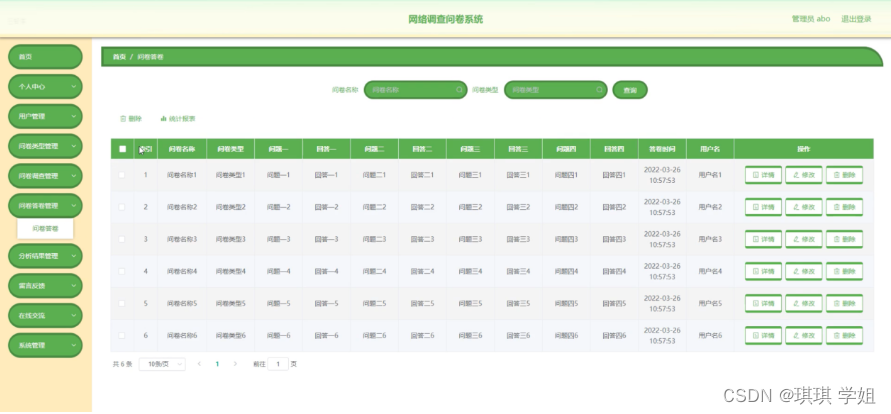Click 删除 for 问卷名称1 row
The height and width of the screenshot is (414, 891).
click(844, 175)
